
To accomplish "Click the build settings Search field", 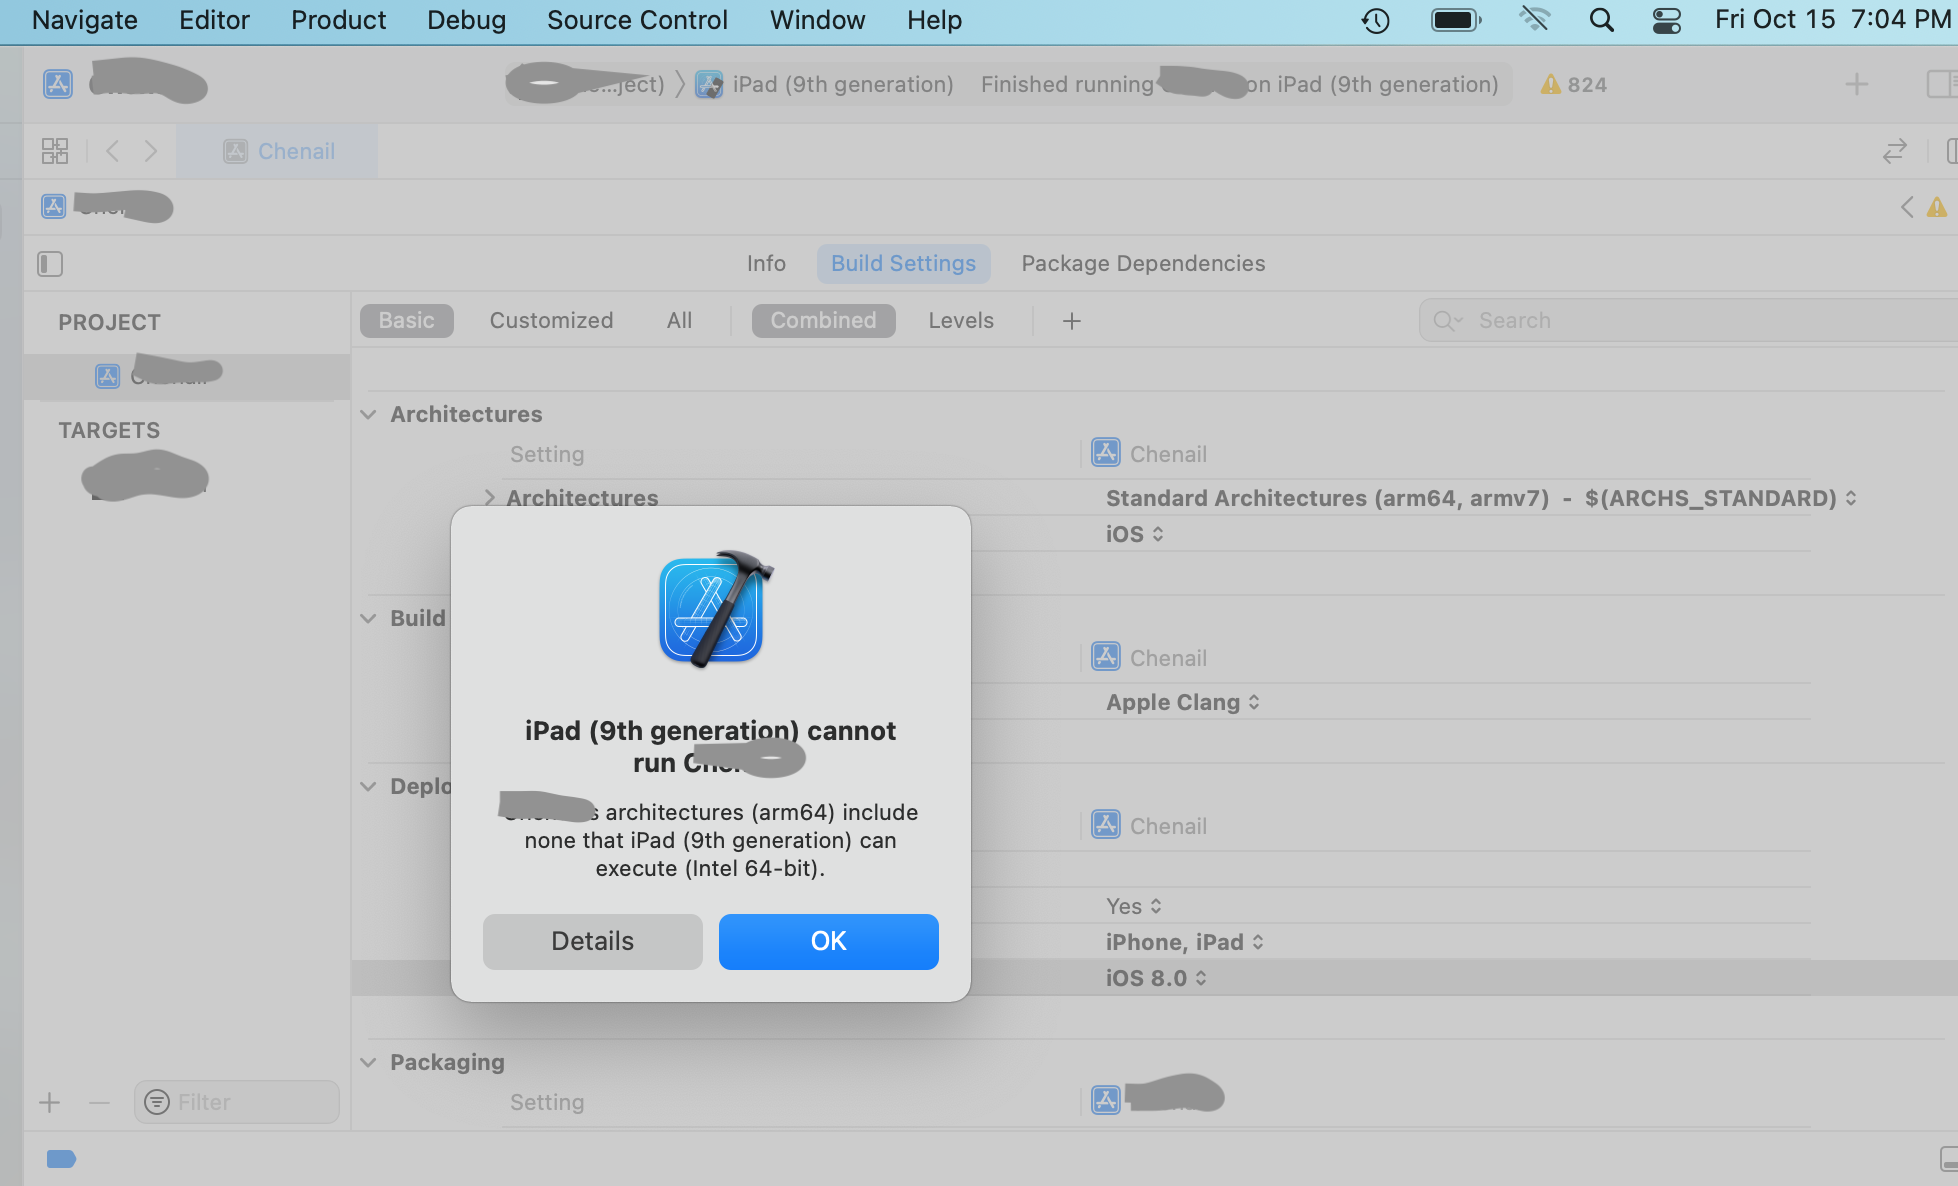I will click(1690, 321).
